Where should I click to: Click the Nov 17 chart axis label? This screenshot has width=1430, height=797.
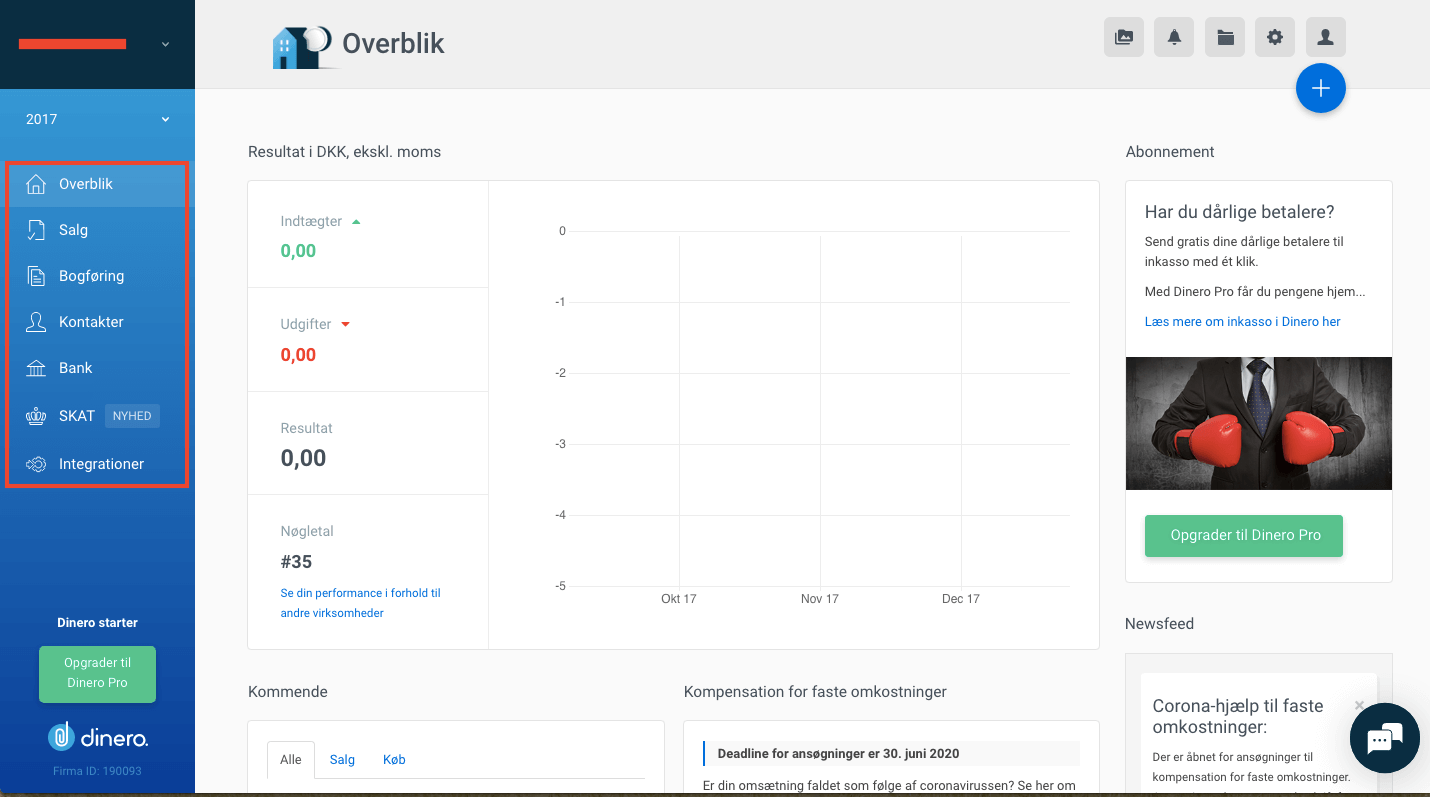click(x=820, y=599)
